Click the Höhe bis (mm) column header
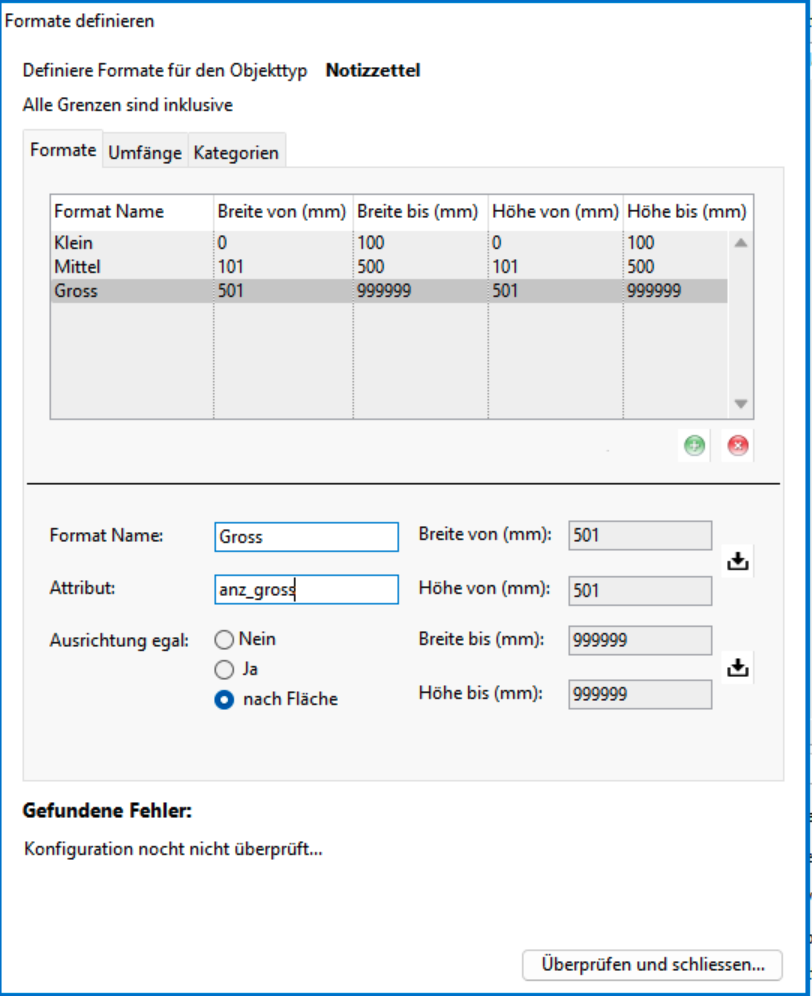The image size is (812, 996). [687, 212]
